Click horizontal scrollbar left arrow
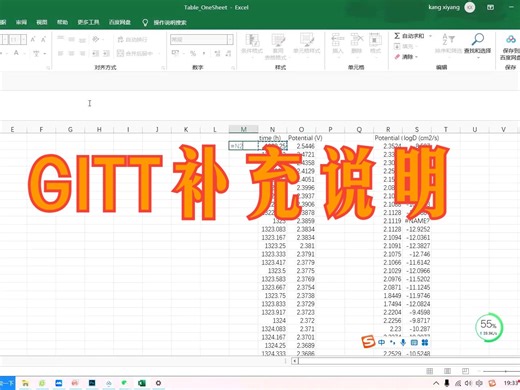The image size is (520, 390). click(x=295, y=361)
